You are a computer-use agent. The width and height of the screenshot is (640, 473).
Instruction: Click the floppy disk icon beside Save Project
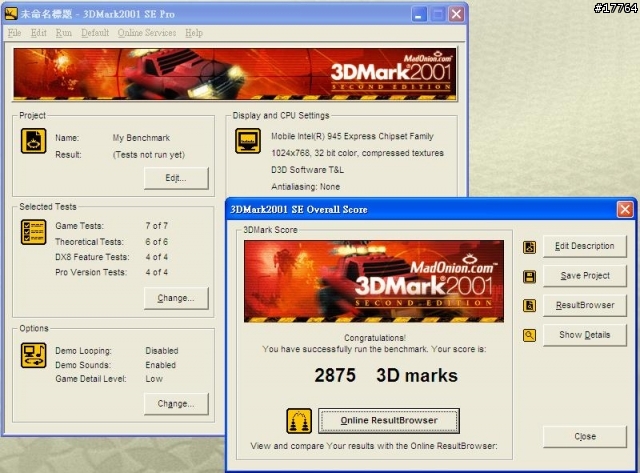(x=529, y=277)
